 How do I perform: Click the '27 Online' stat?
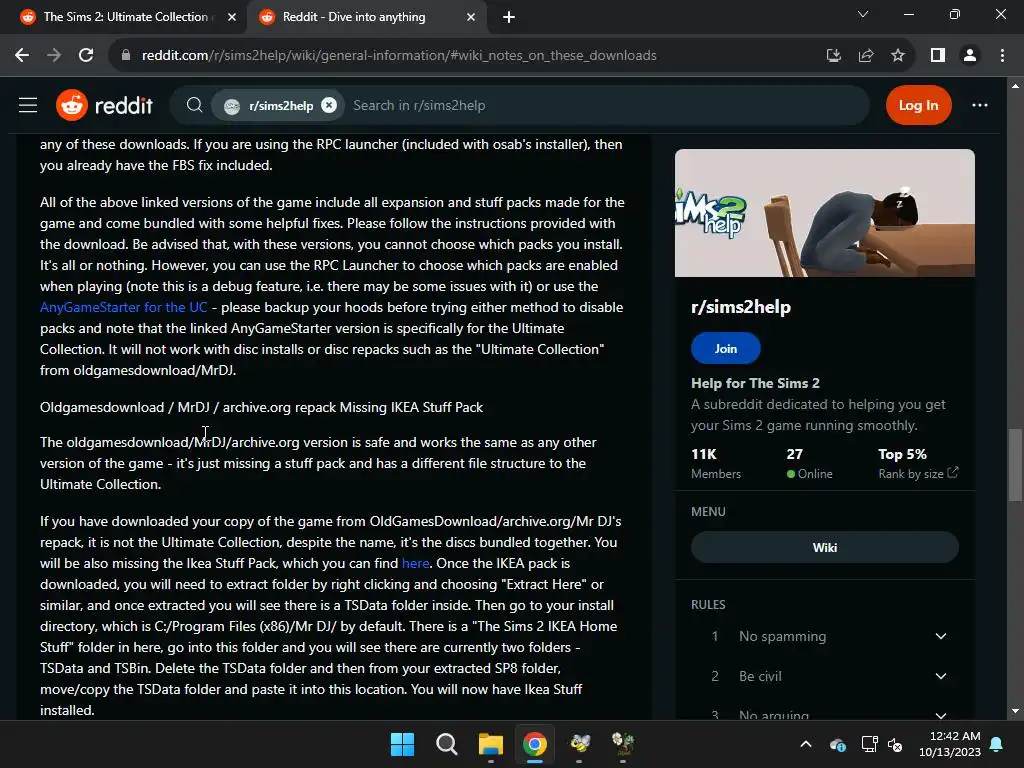pos(810,464)
